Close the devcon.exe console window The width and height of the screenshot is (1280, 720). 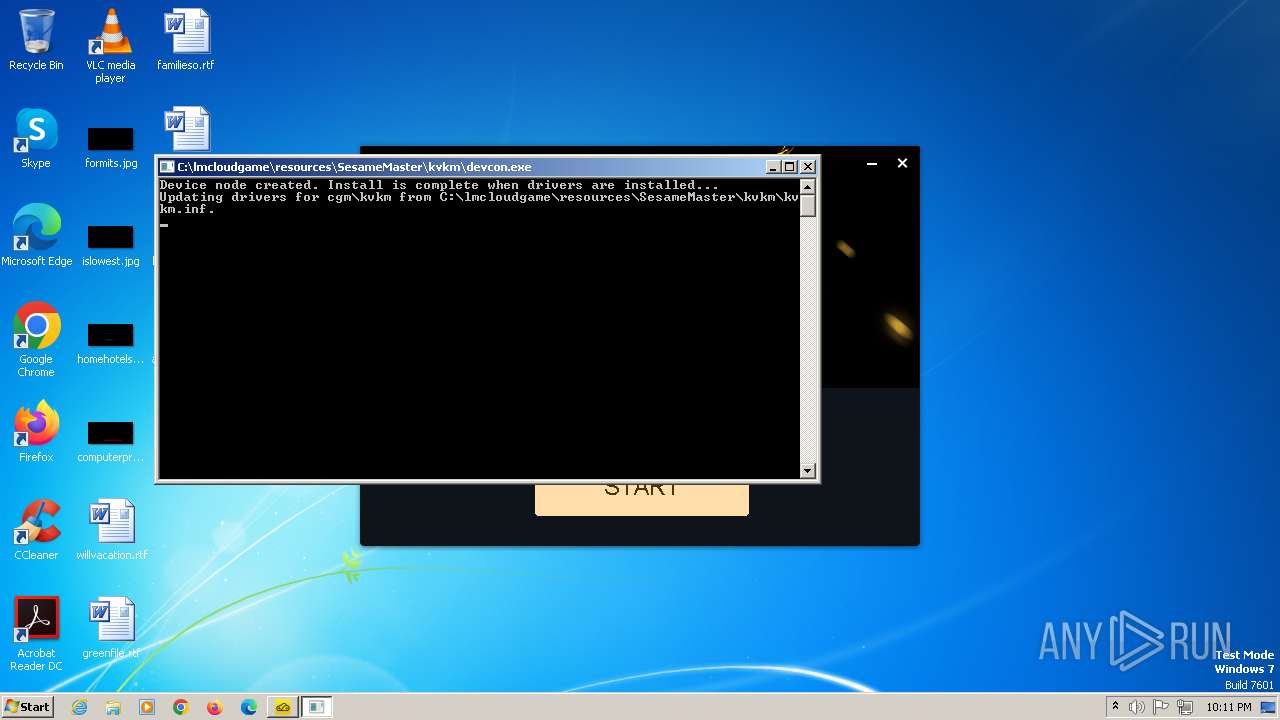click(808, 167)
